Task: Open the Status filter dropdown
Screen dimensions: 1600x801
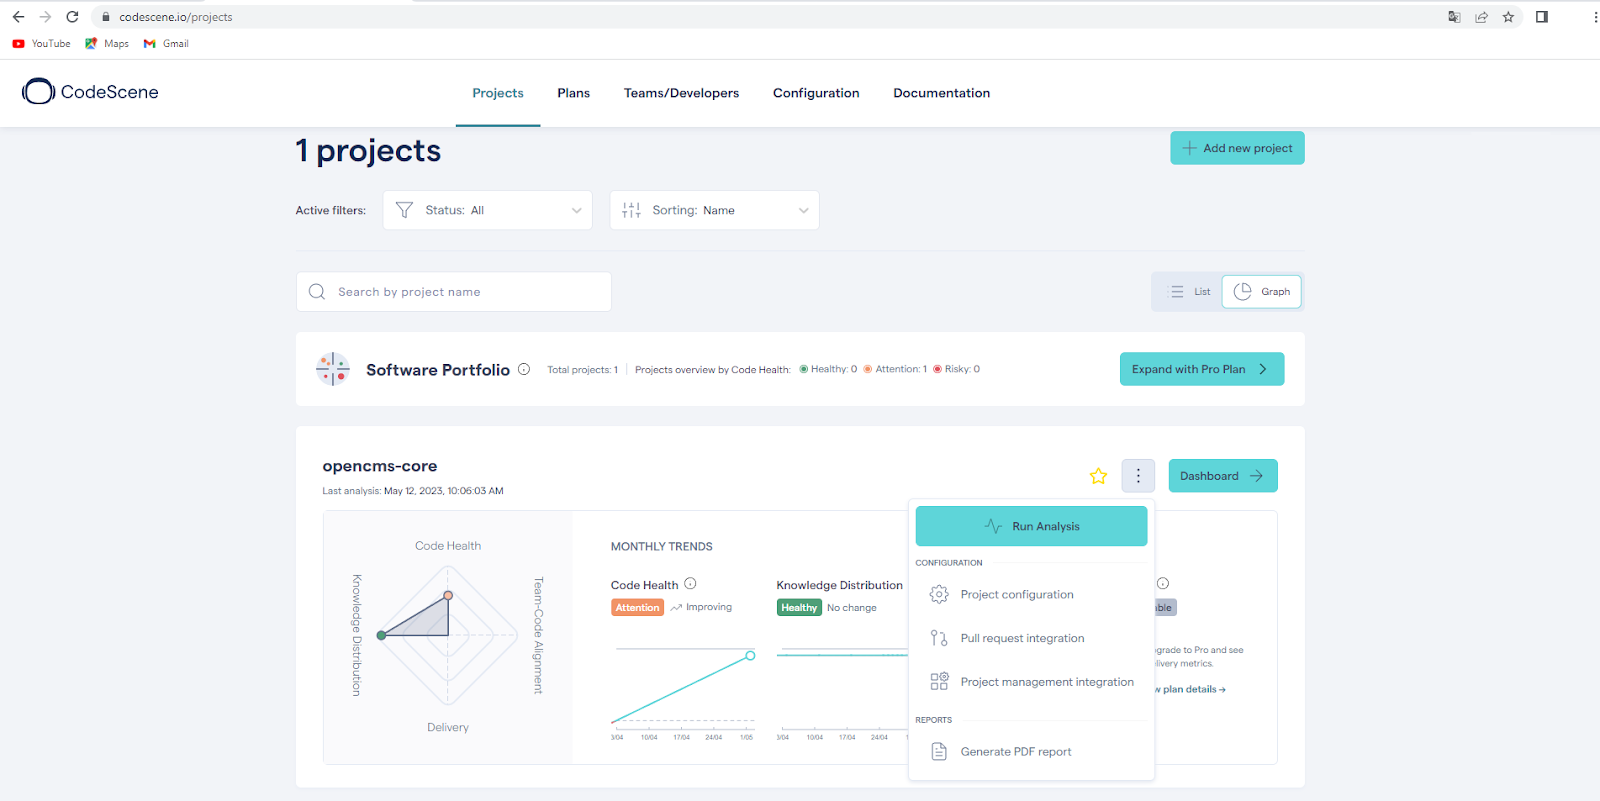Action: click(x=488, y=210)
